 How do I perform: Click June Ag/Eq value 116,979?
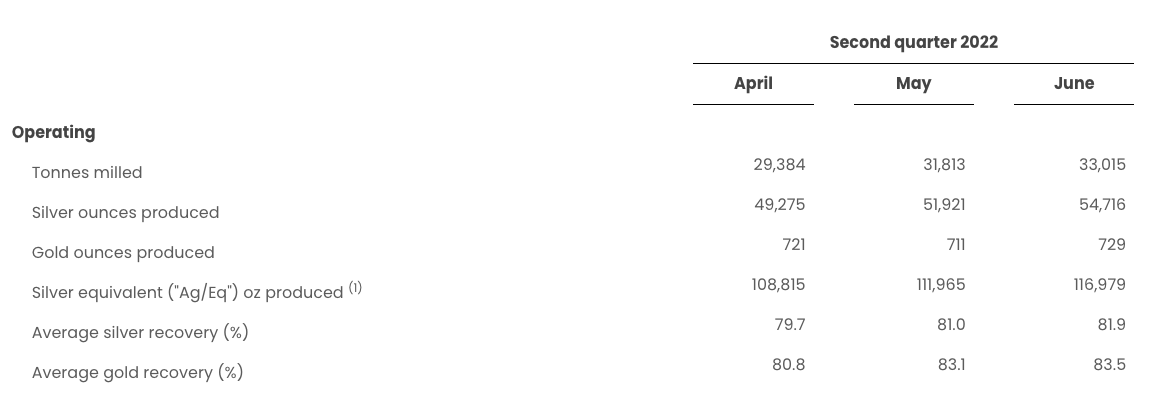click(1099, 285)
